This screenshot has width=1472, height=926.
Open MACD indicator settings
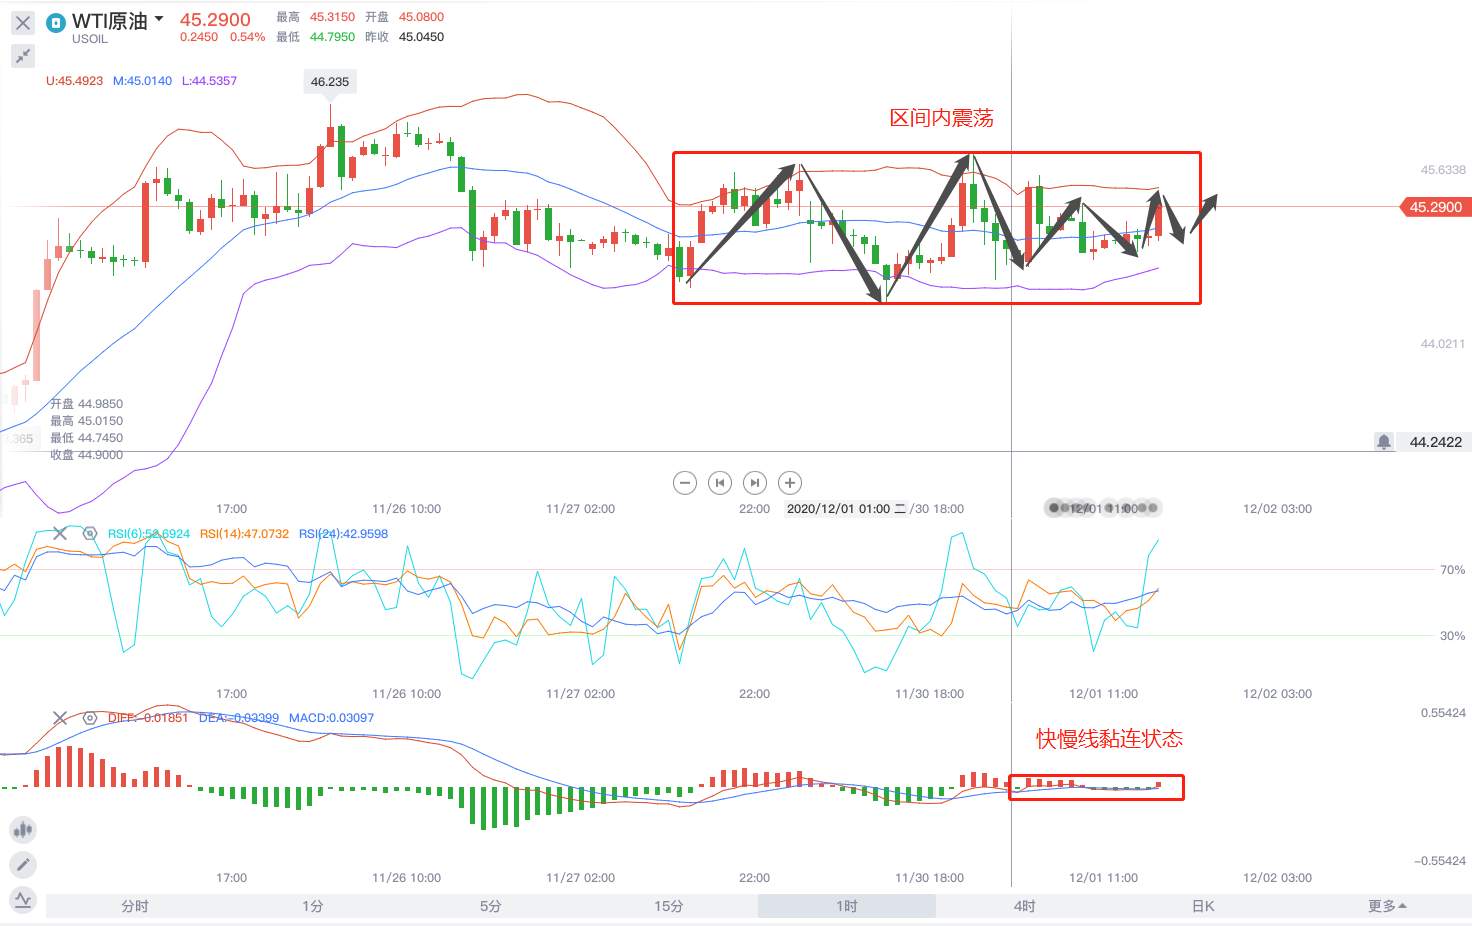pos(89,718)
